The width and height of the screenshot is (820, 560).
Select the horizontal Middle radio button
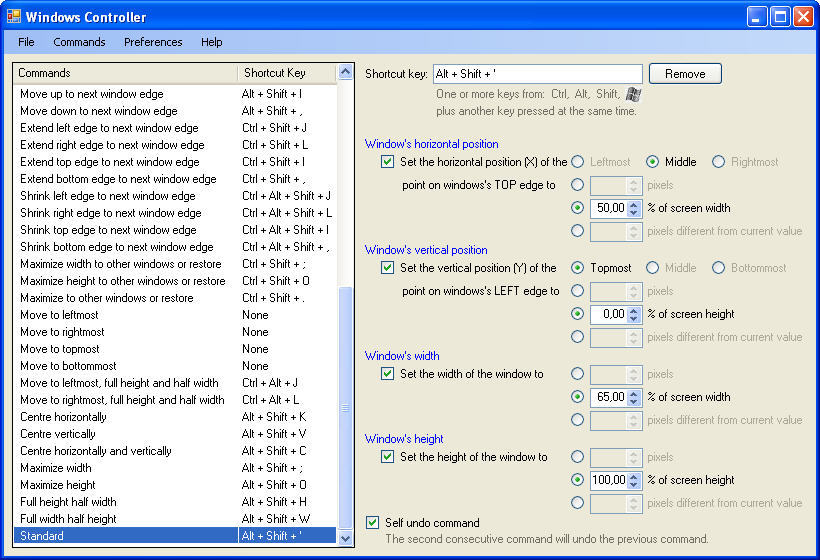click(x=652, y=162)
